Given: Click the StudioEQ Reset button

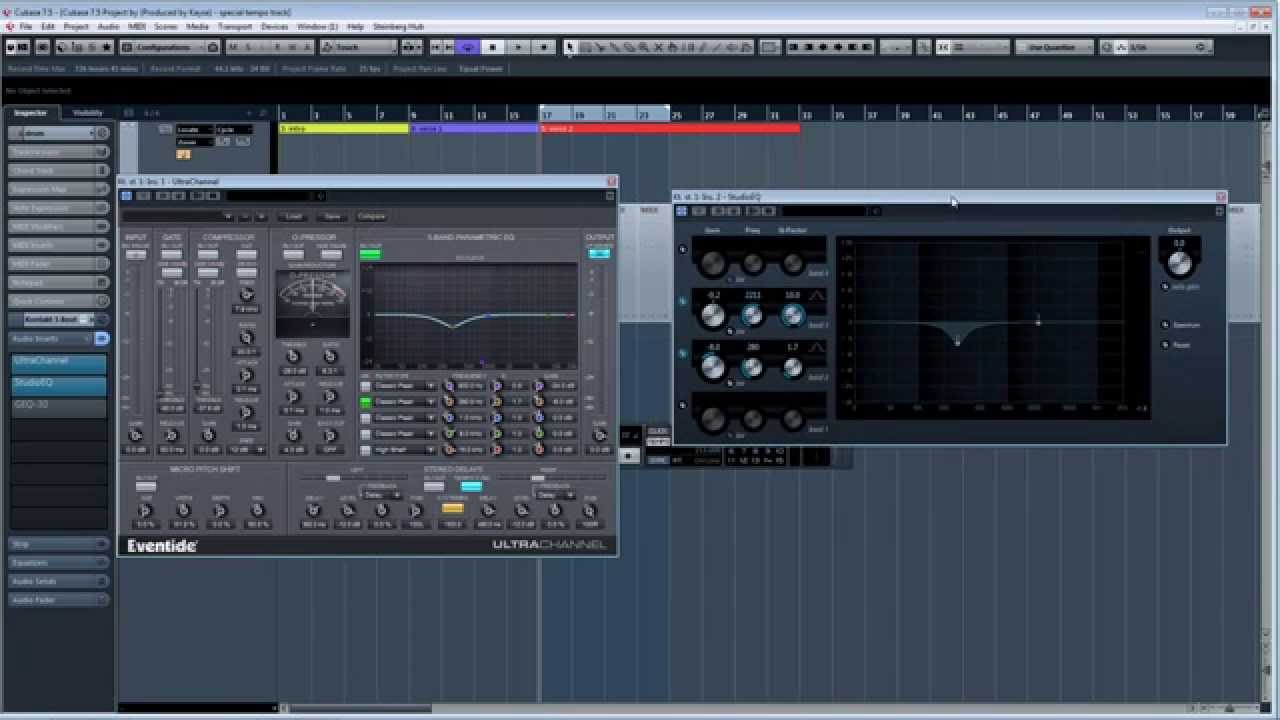Looking at the screenshot, I should click(x=1166, y=345).
